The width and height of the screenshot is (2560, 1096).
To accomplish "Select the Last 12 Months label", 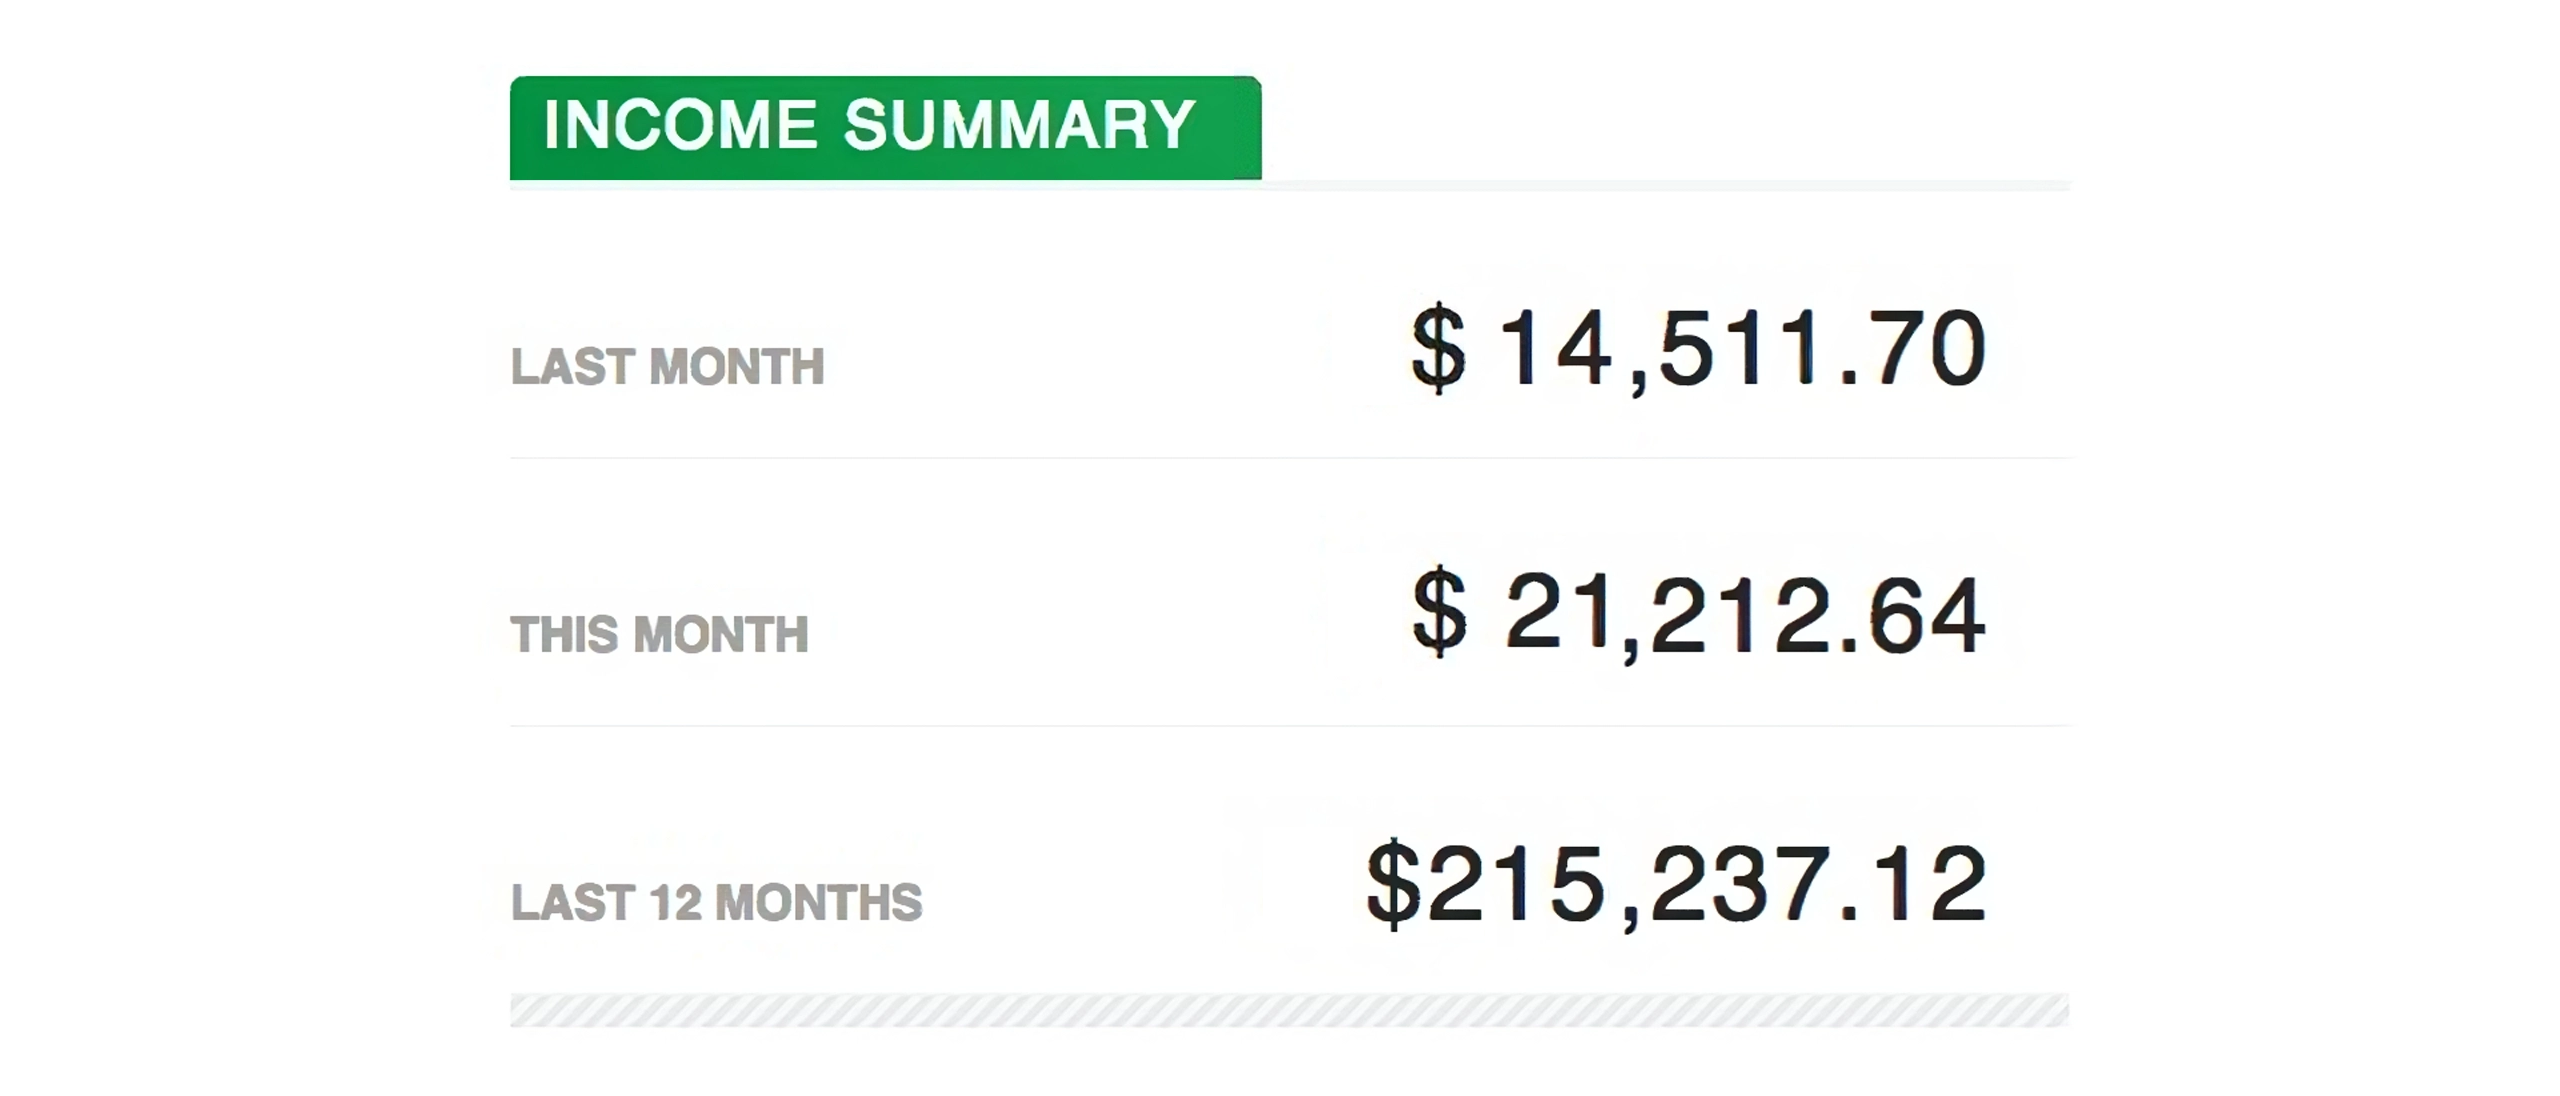I will 716,902.
